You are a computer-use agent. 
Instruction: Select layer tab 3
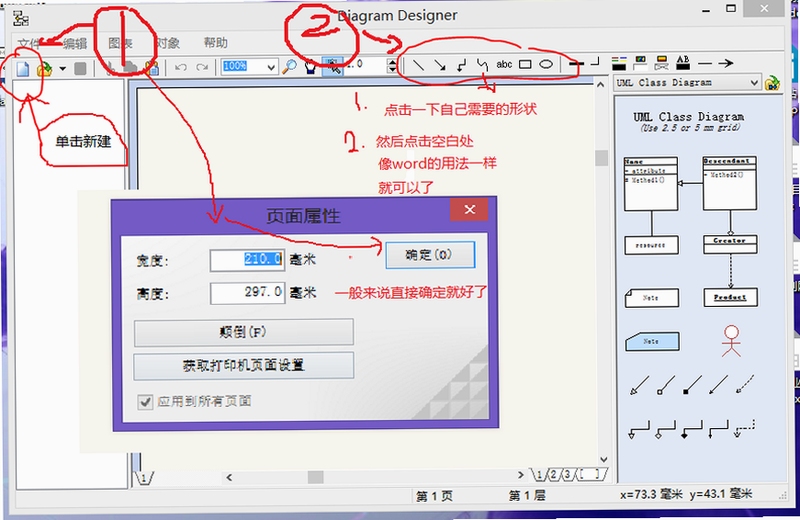coord(567,475)
